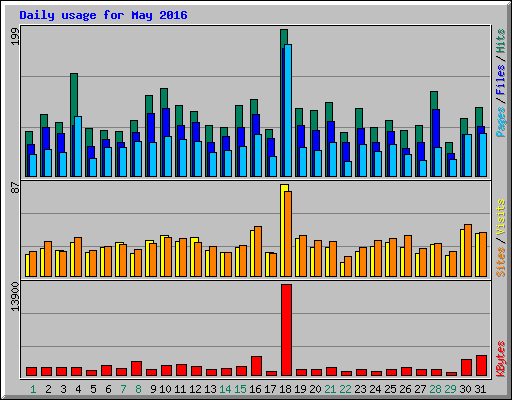Screen dimensions: 512x400
Task: Click the orange Sites bar for day 16
Action: click(258, 251)
